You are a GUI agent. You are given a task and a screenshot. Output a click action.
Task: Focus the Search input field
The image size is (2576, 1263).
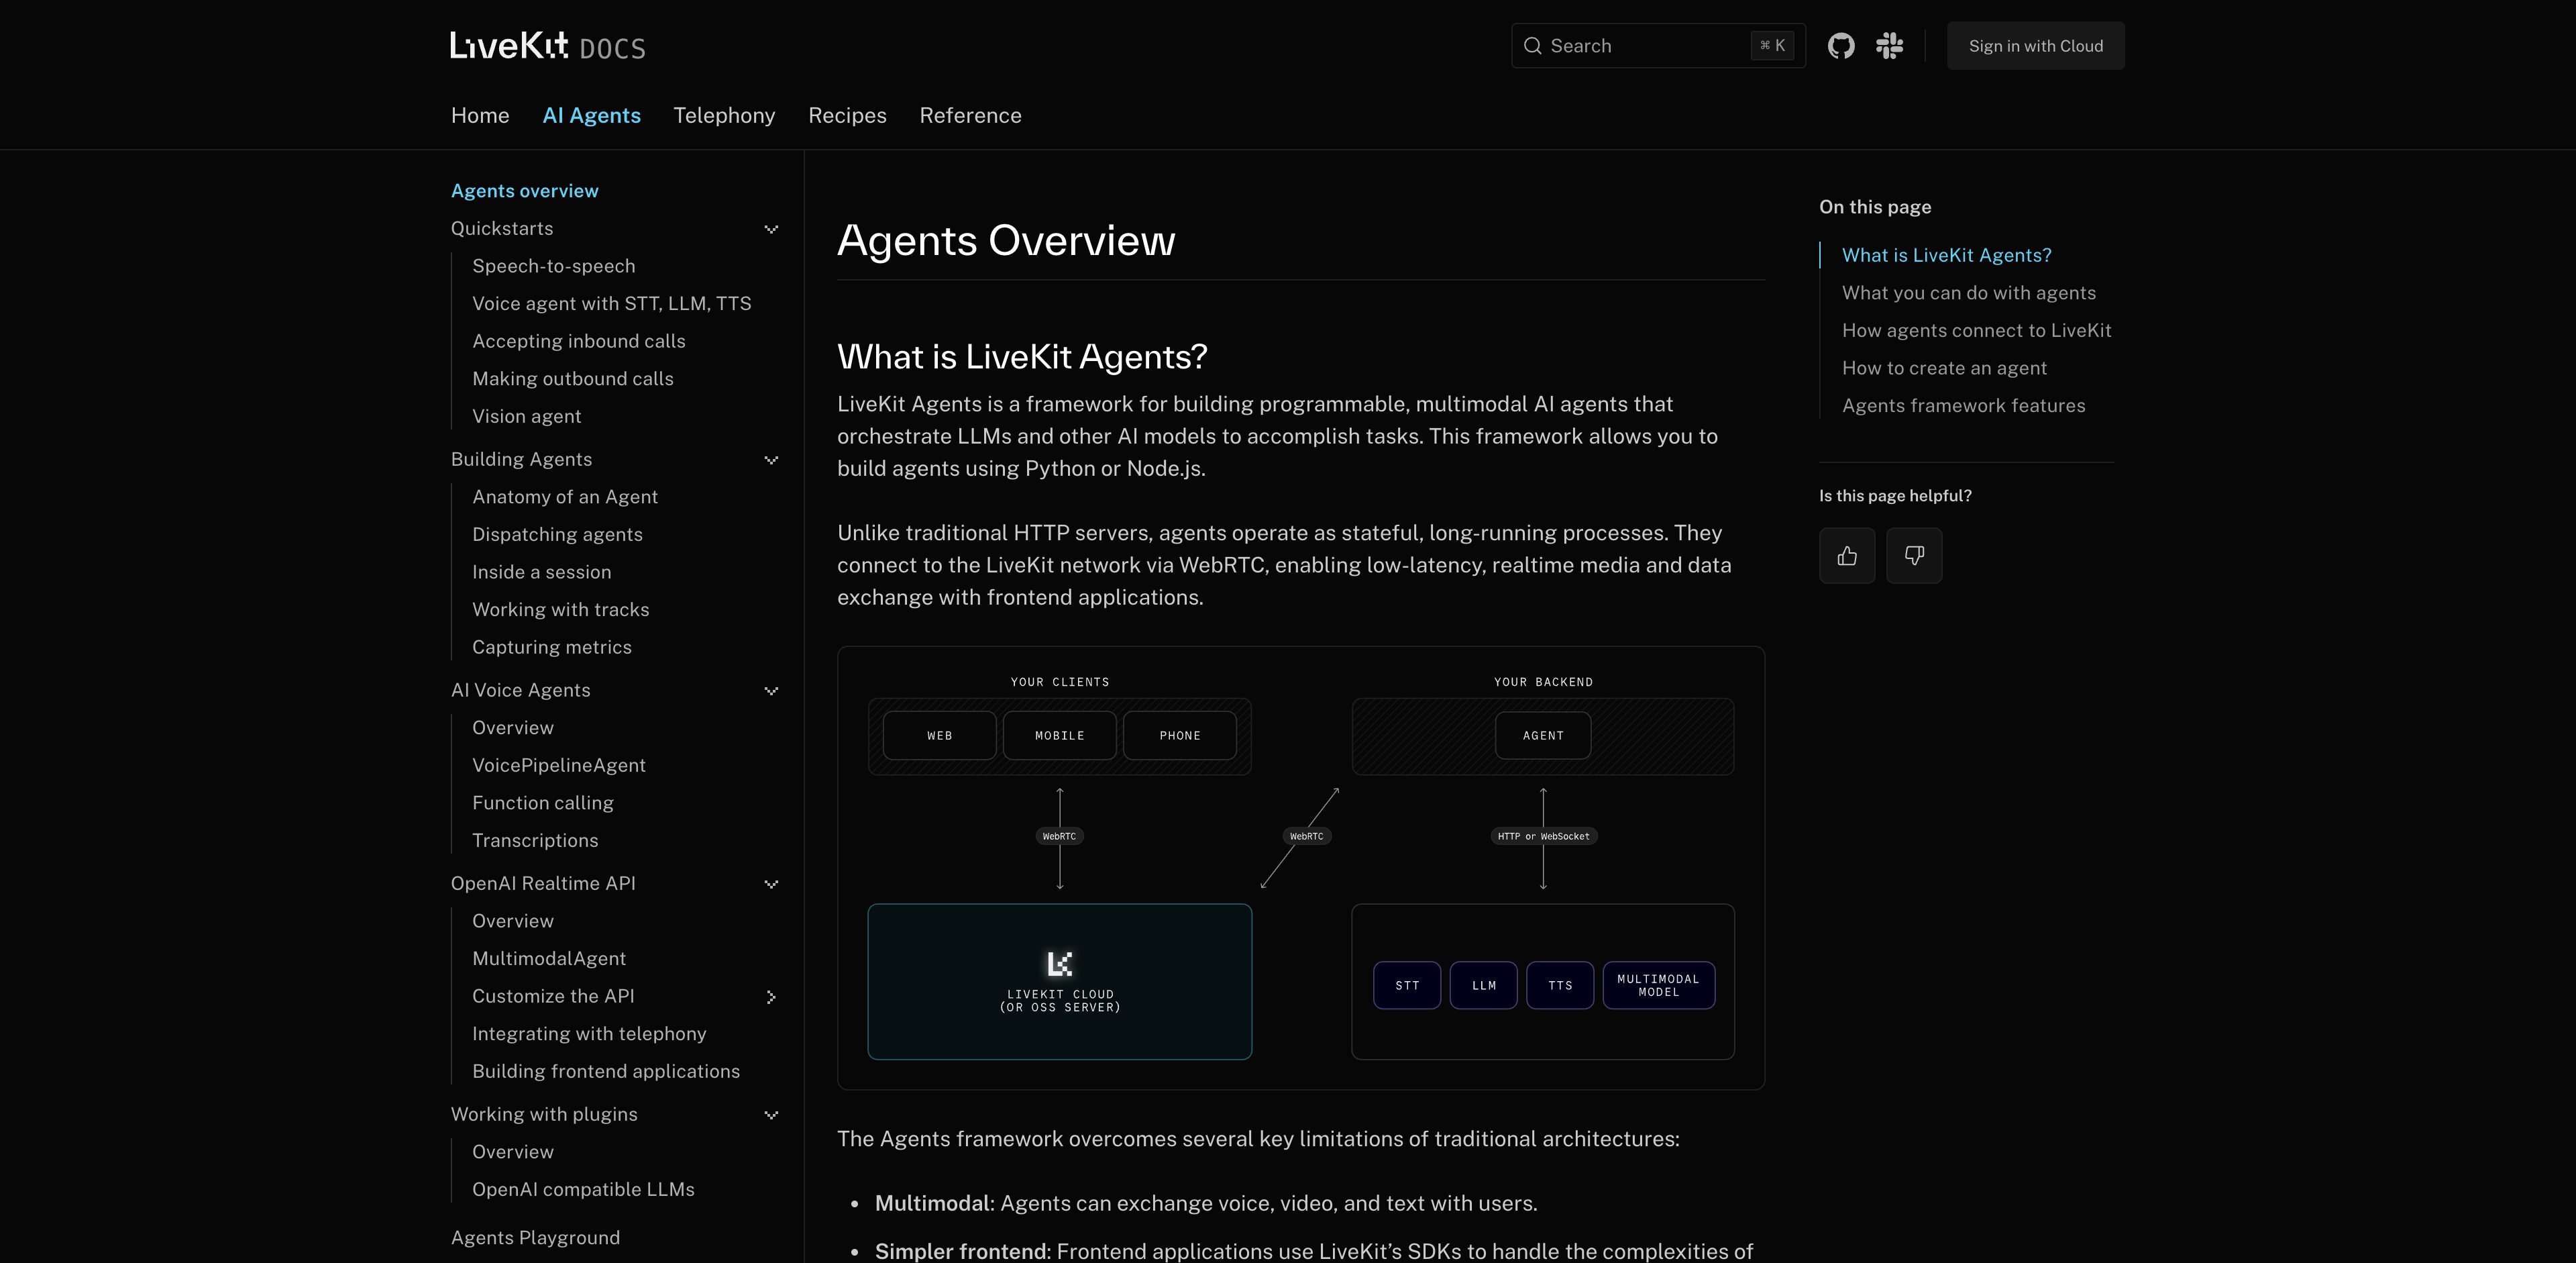coord(1658,46)
